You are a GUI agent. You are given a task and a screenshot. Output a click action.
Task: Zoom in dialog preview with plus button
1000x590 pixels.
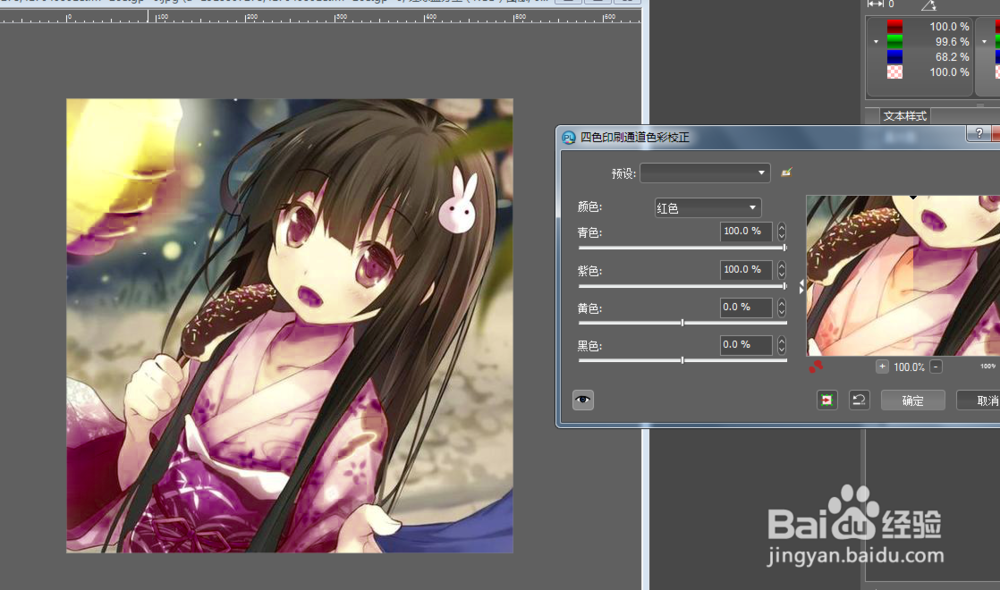[882, 367]
